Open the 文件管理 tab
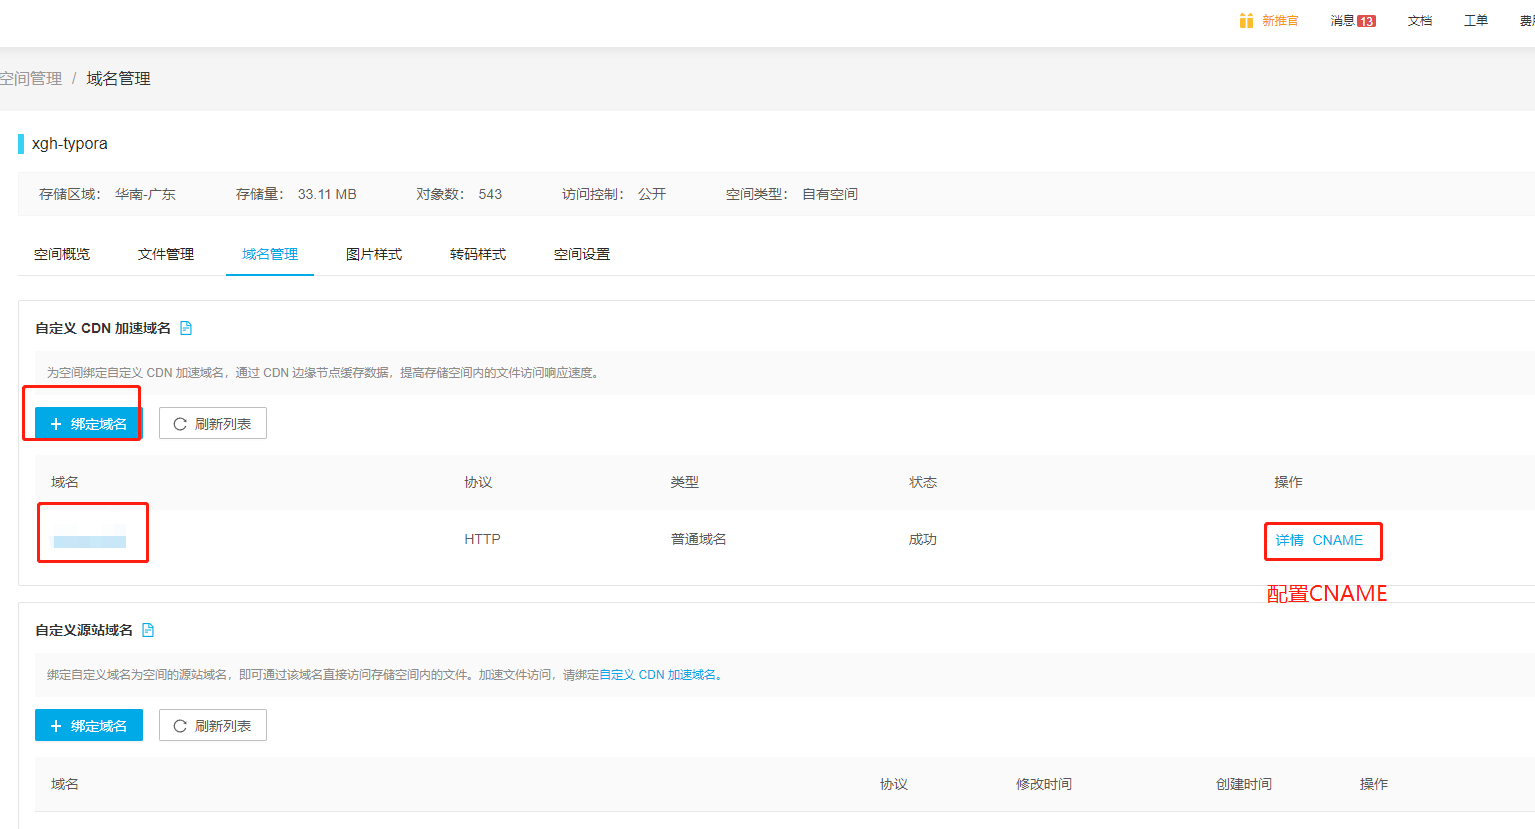 coord(166,254)
